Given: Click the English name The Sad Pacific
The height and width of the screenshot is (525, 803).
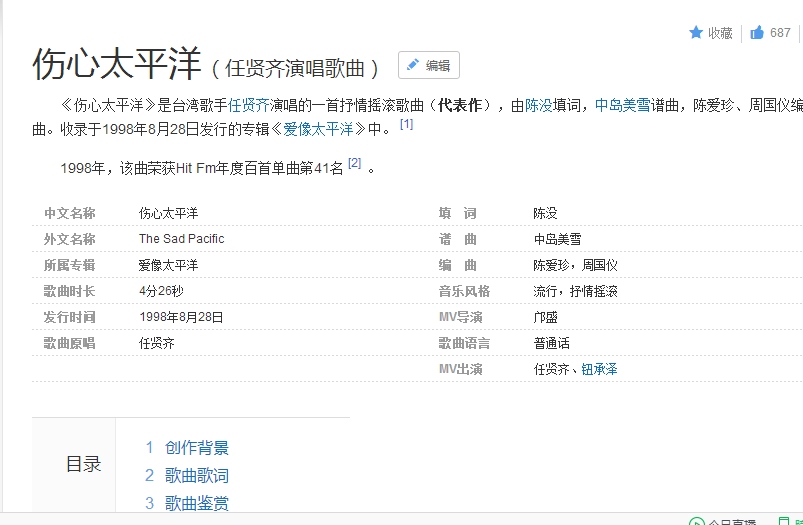Looking at the screenshot, I should pyautogui.click(x=182, y=239).
